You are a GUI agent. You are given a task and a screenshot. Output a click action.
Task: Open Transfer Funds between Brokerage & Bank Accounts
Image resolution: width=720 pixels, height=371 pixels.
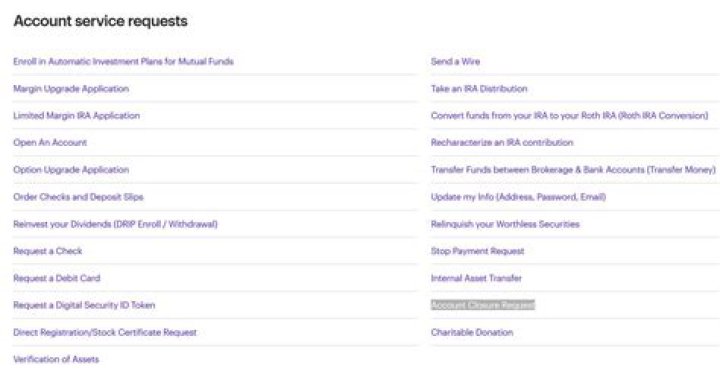click(573, 170)
